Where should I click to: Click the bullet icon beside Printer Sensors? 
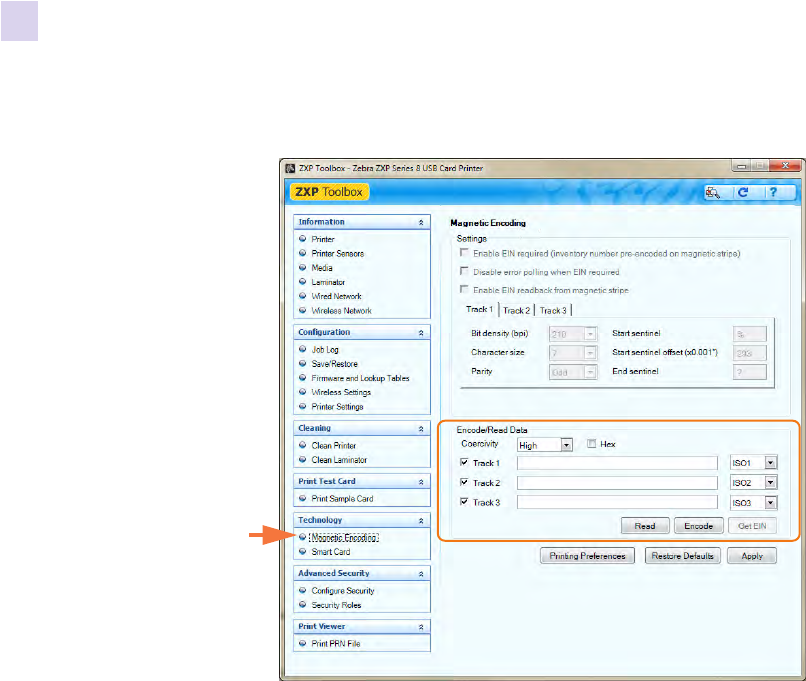(303, 253)
